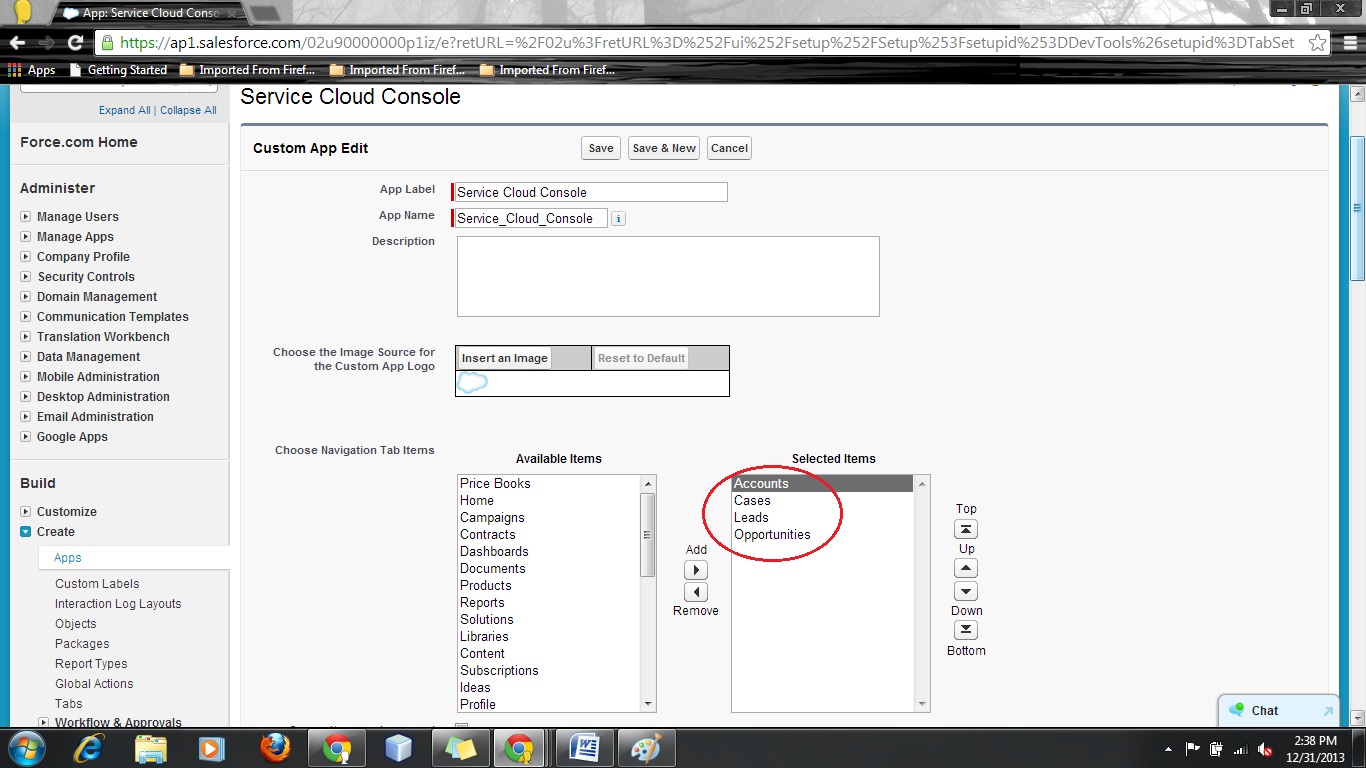Launch Firefox from the taskbar
The width and height of the screenshot is (1366, 768).
click(275, 748)
